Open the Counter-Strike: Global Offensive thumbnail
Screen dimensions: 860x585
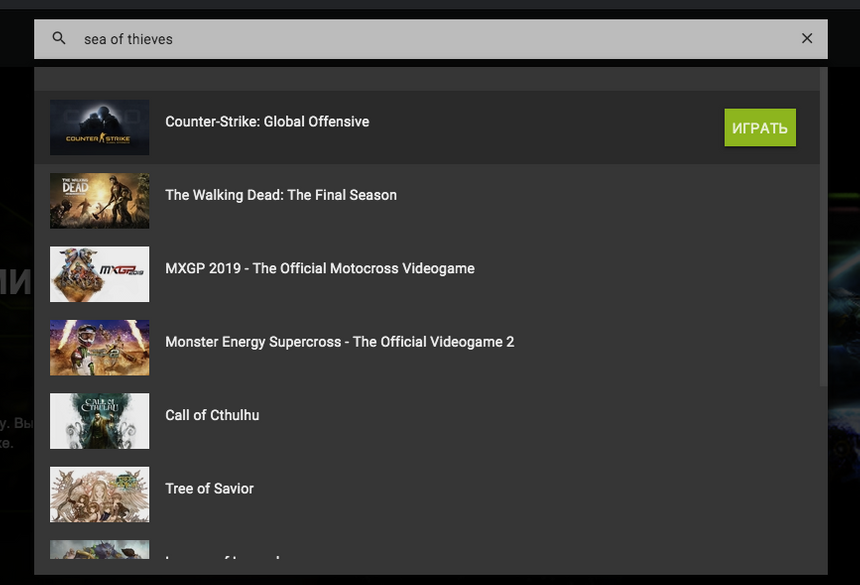click(x=99, y=127)
